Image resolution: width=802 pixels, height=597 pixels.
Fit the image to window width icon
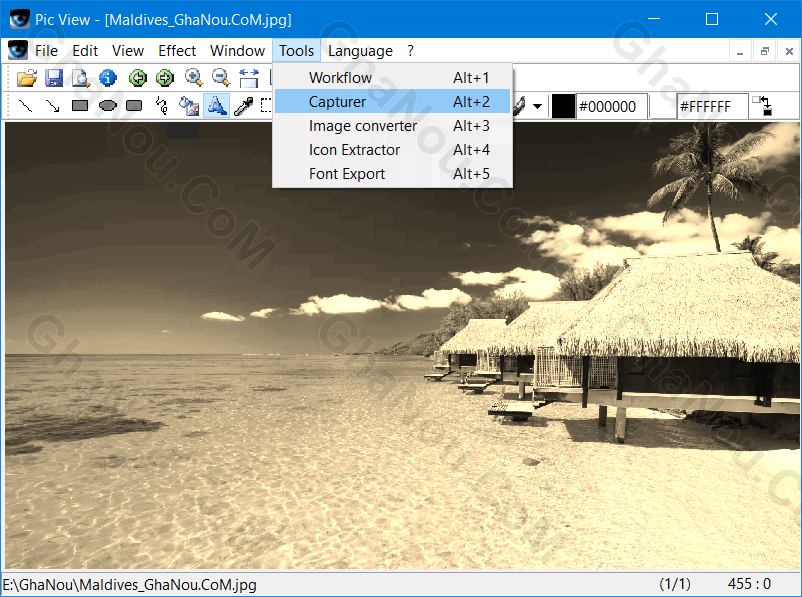point(249,78)
